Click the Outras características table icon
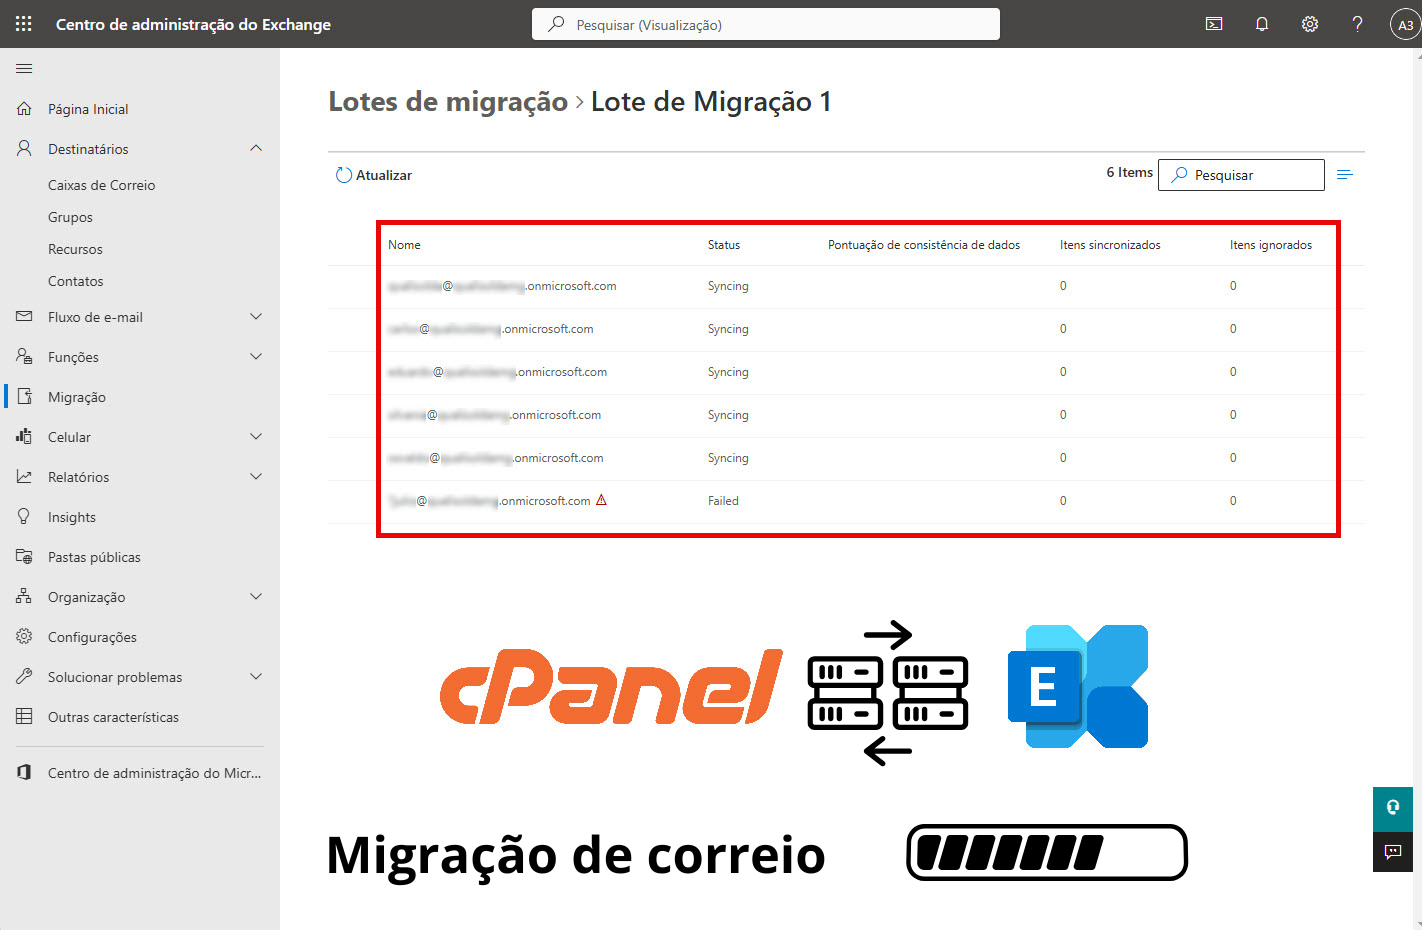 click(24, 716)
